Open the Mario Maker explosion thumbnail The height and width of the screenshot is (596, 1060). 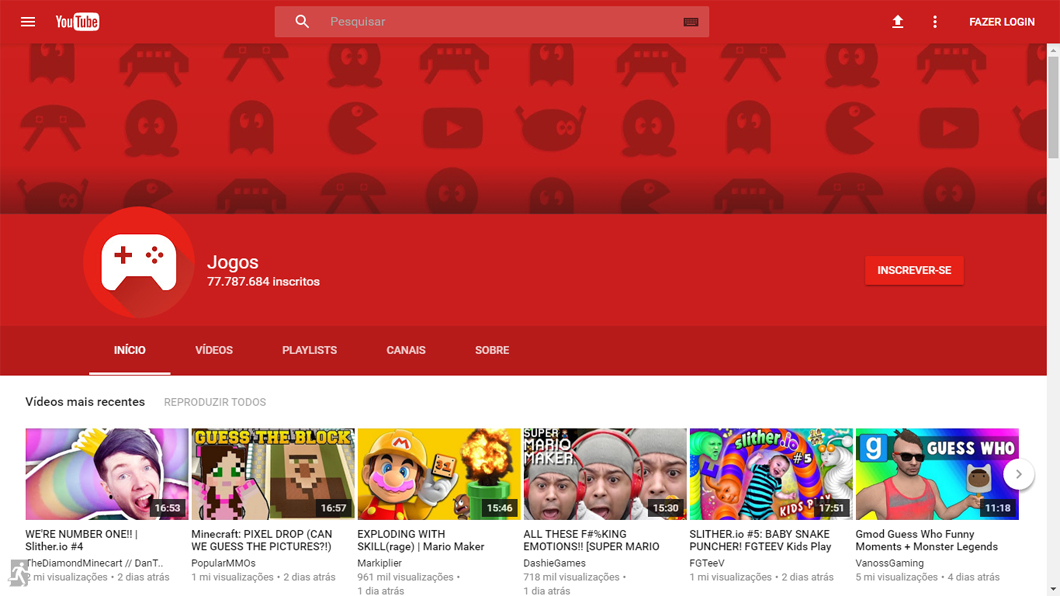point(439,474)
